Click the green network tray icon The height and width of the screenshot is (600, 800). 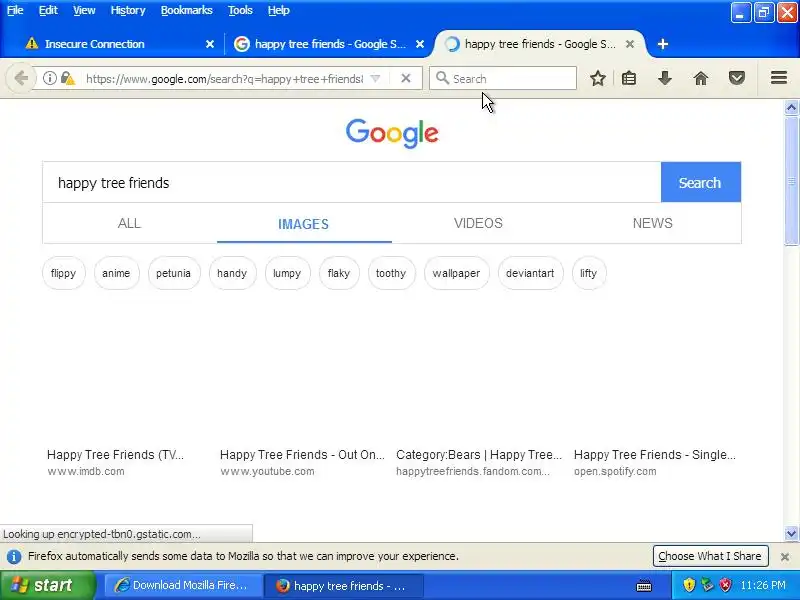(707, 585)
